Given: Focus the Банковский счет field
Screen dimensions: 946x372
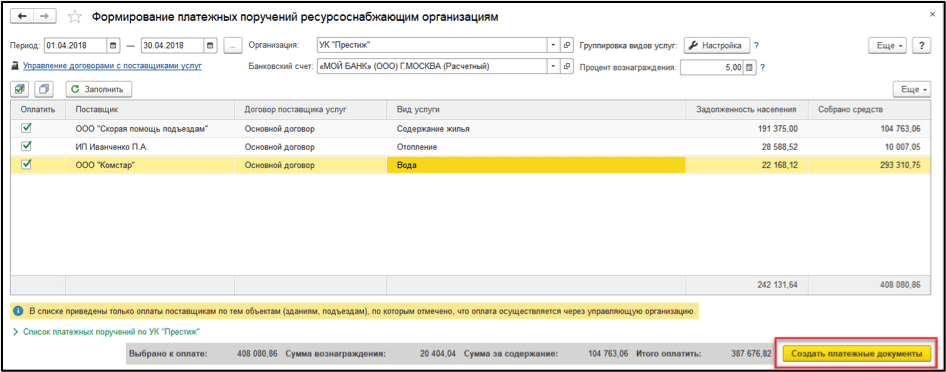Looking at the screenshot, I should 432,66.
